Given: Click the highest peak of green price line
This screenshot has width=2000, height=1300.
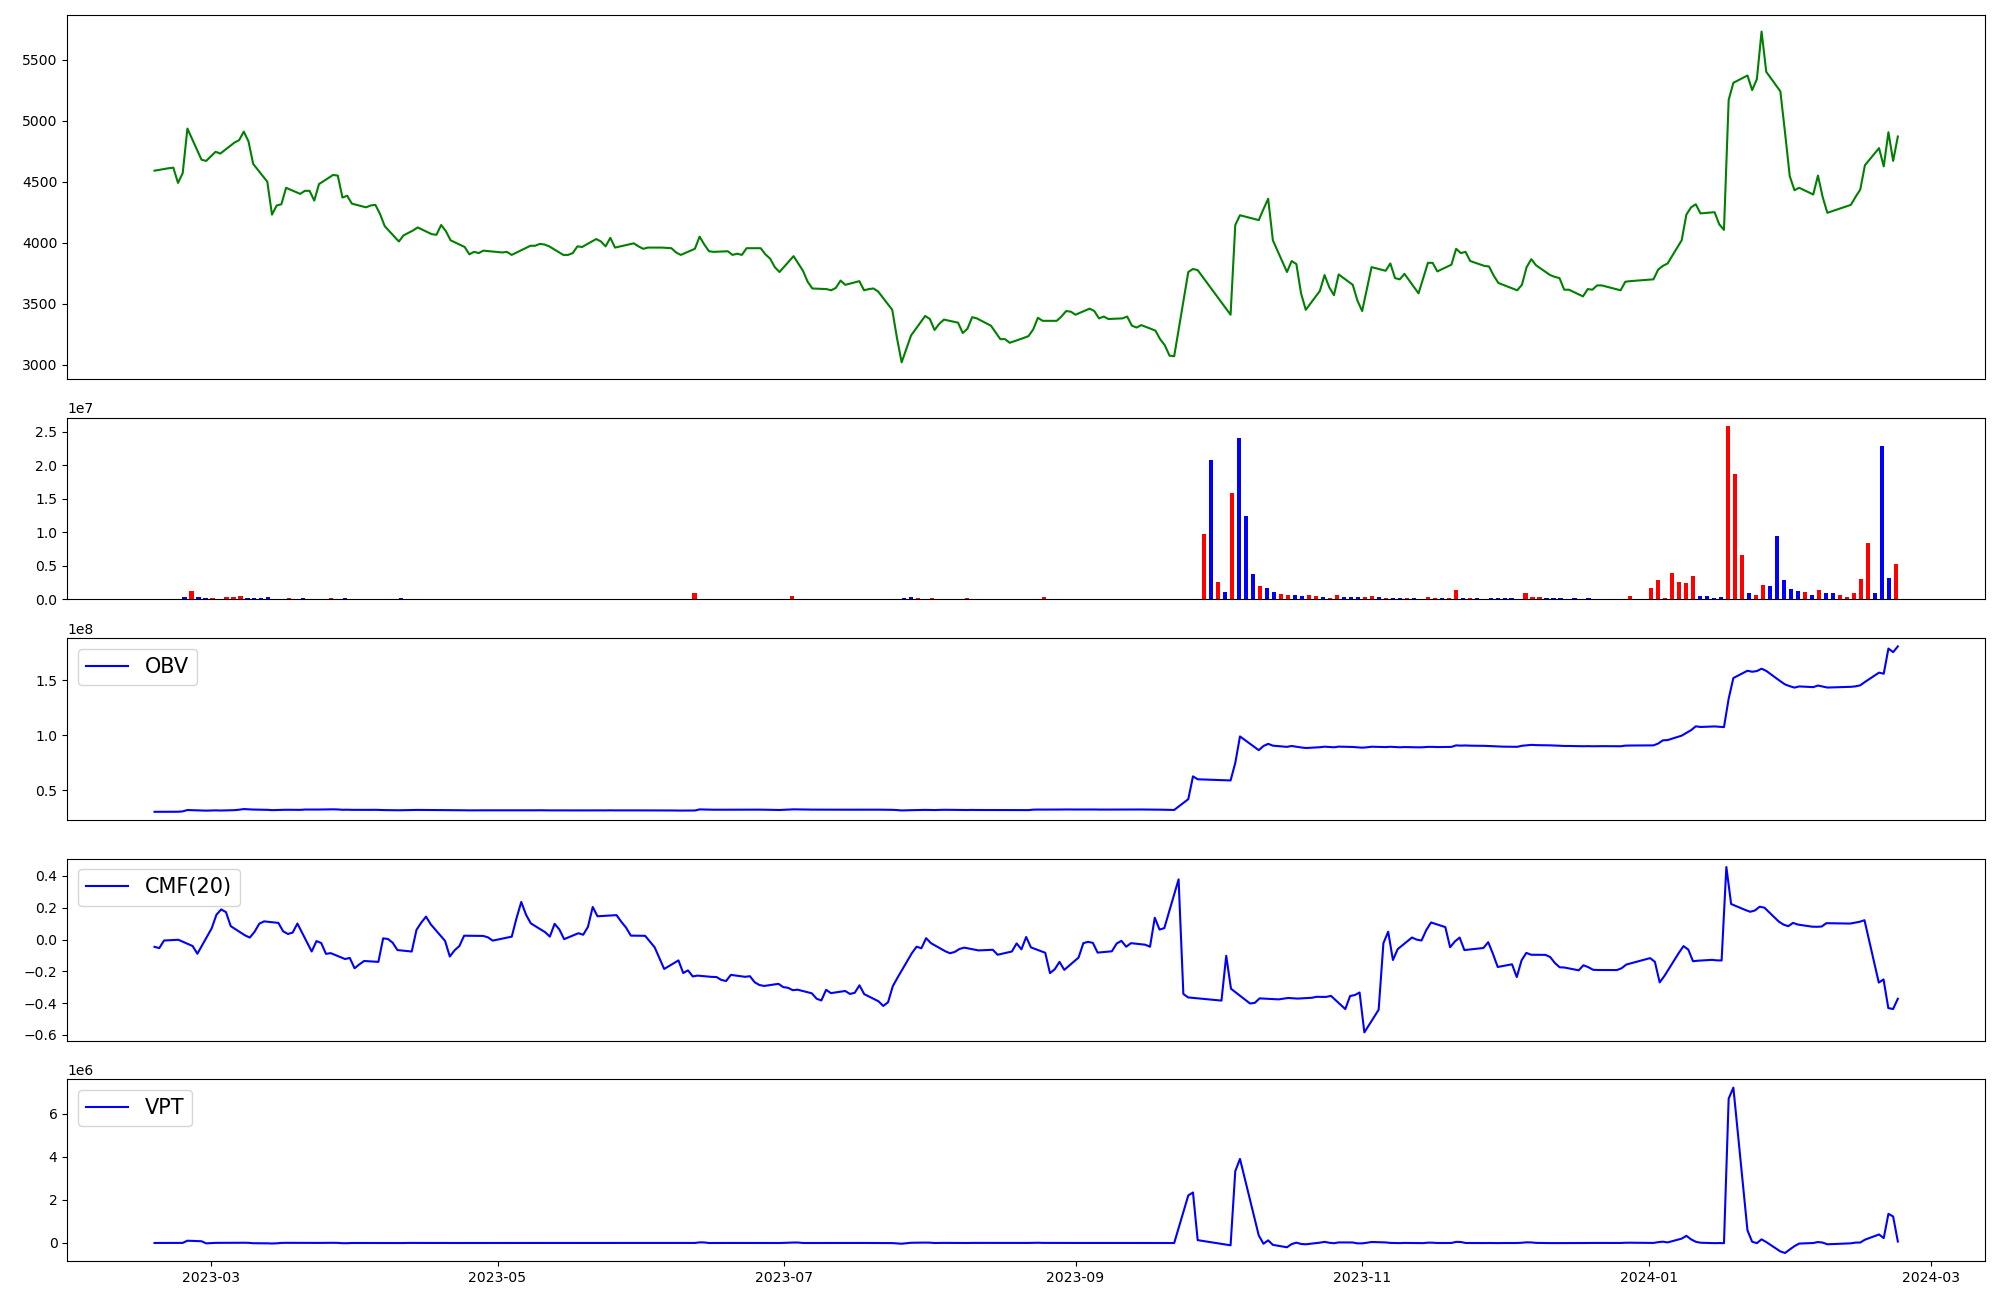Looking at the screenshot, I should [1761, 32].
